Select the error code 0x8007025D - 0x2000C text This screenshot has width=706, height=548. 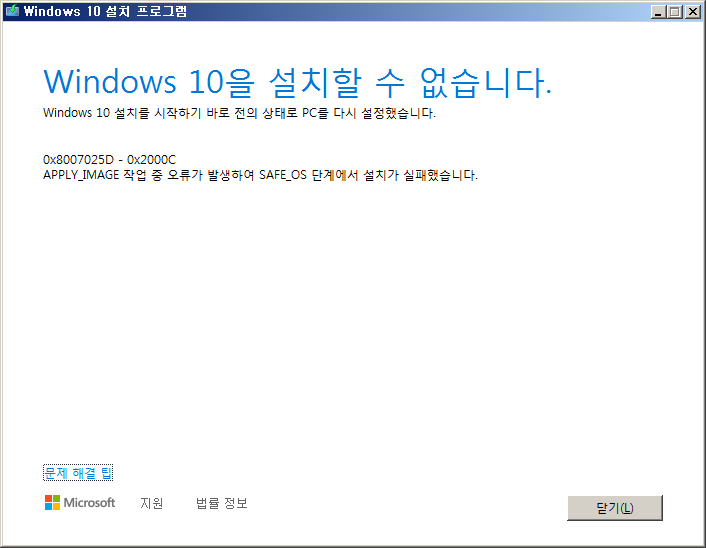(109, 160)
